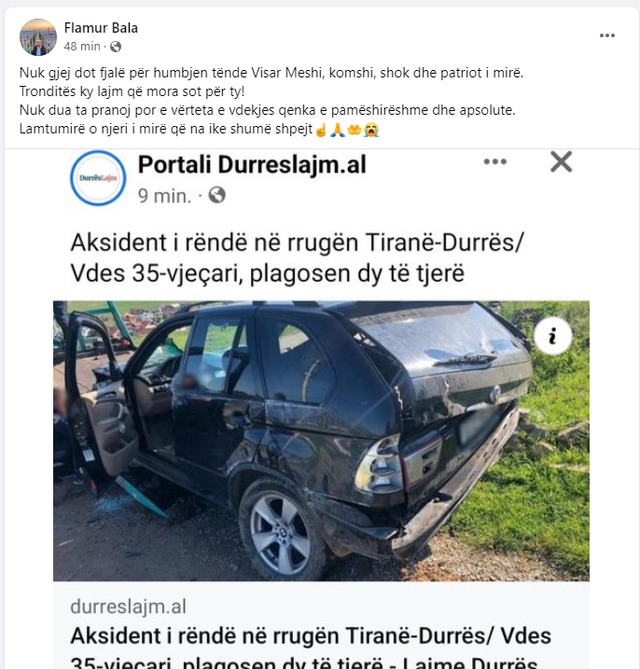Click the Portali Durreslajm.al page name
Viewport: 640px width, 669px height.
(x=252, y=165)
